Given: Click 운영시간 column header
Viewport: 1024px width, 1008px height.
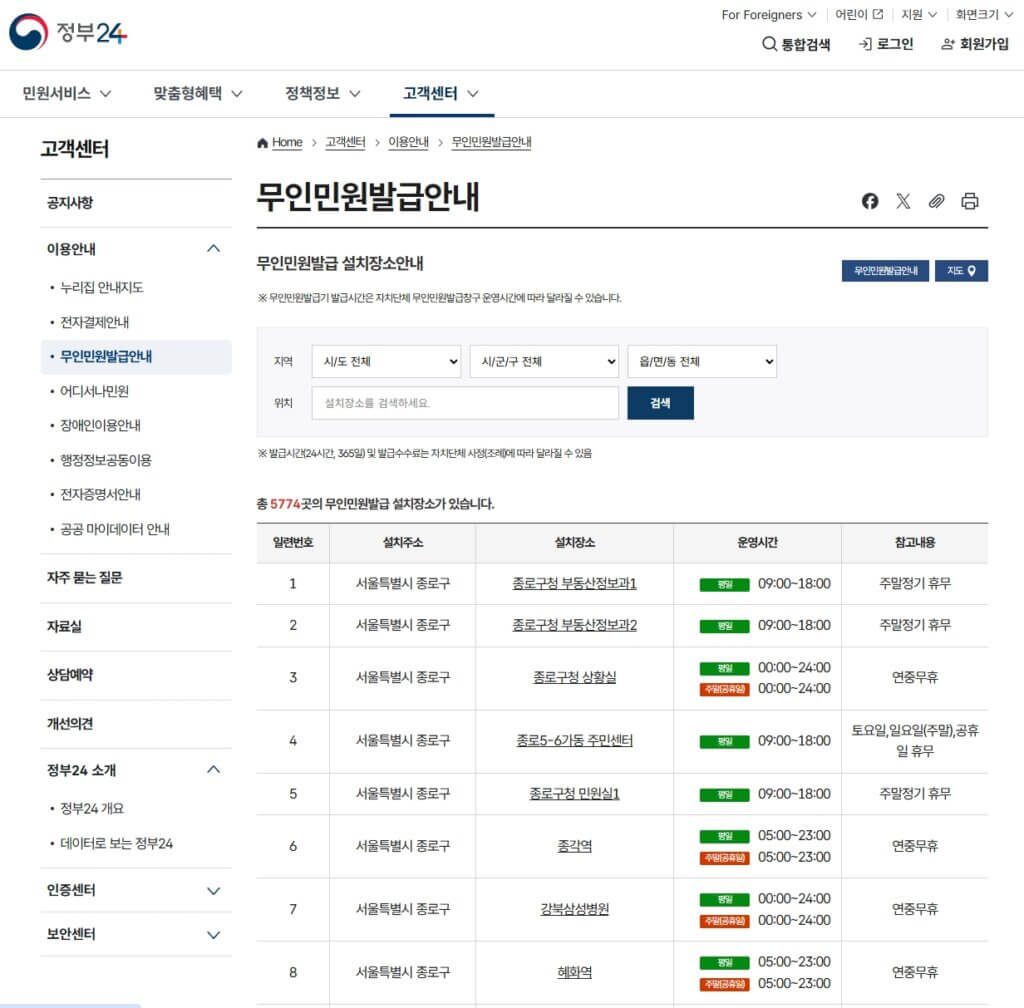Looking at the screenshot, I should (757, 543).
